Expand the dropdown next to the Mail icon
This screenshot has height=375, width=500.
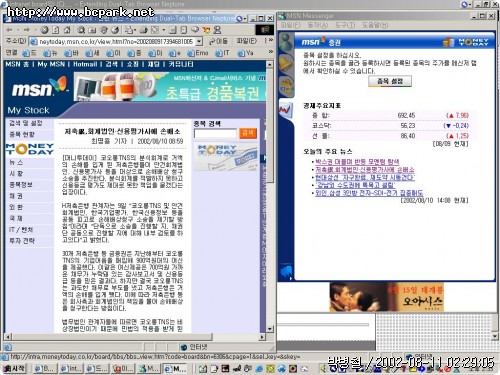point(135,30)
